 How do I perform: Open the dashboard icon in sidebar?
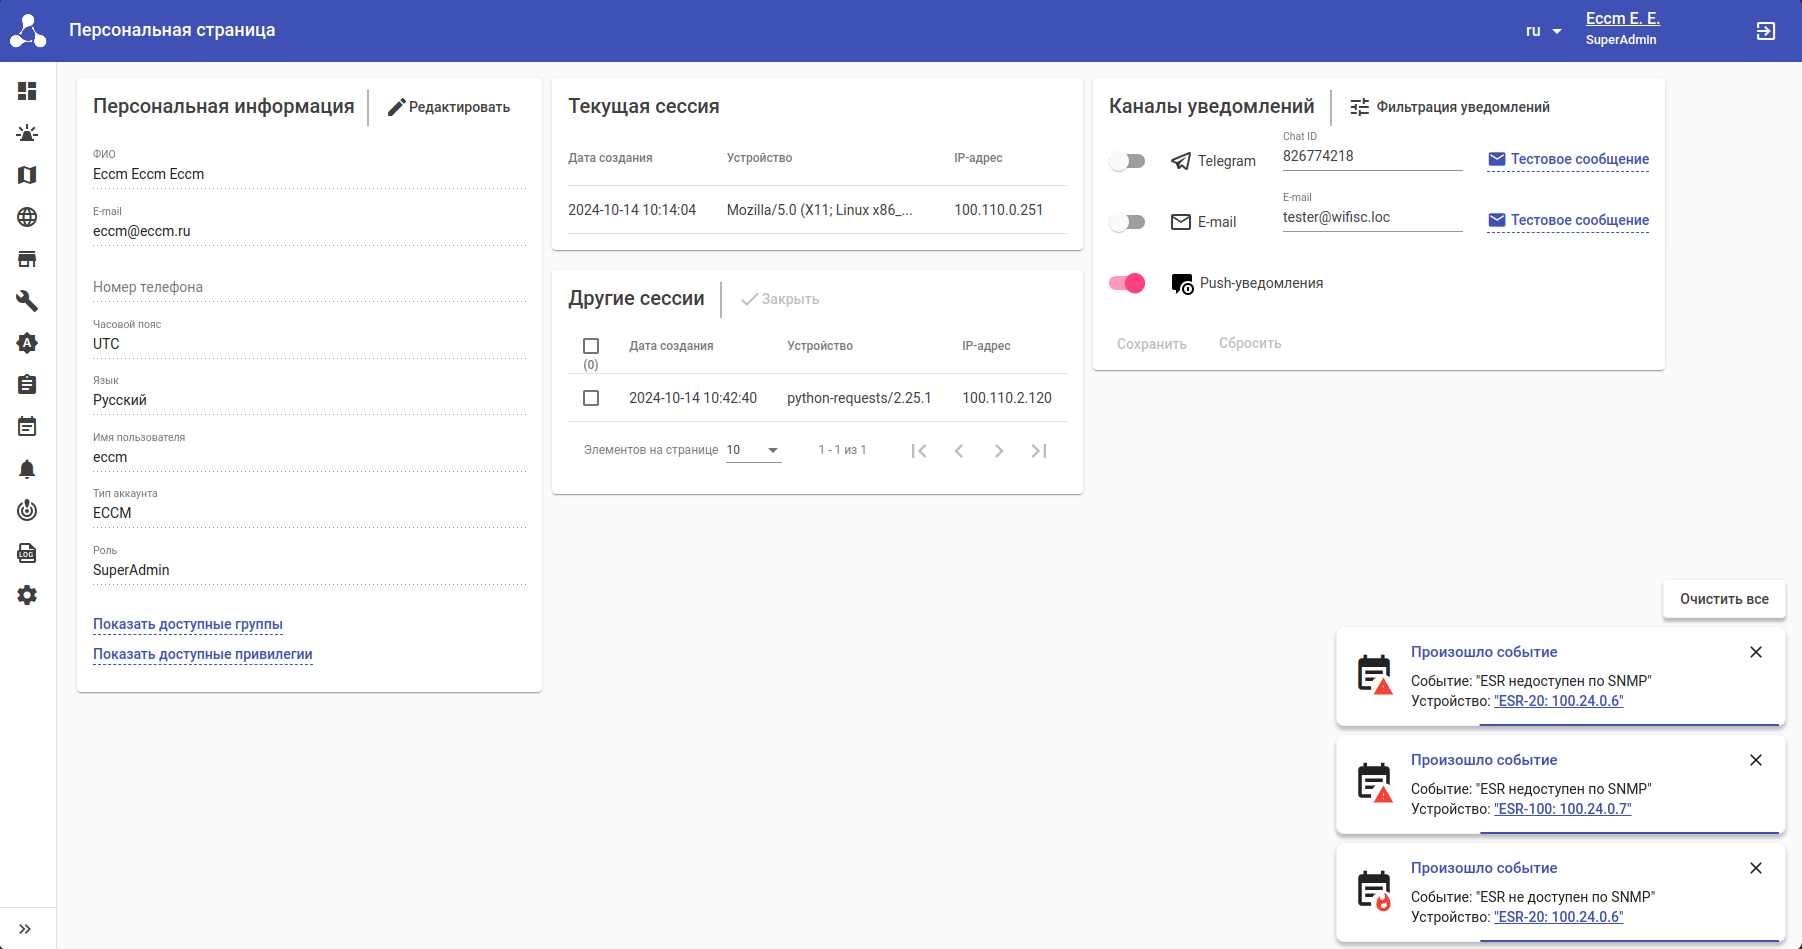pyautogui.click(x=27, y=91)
